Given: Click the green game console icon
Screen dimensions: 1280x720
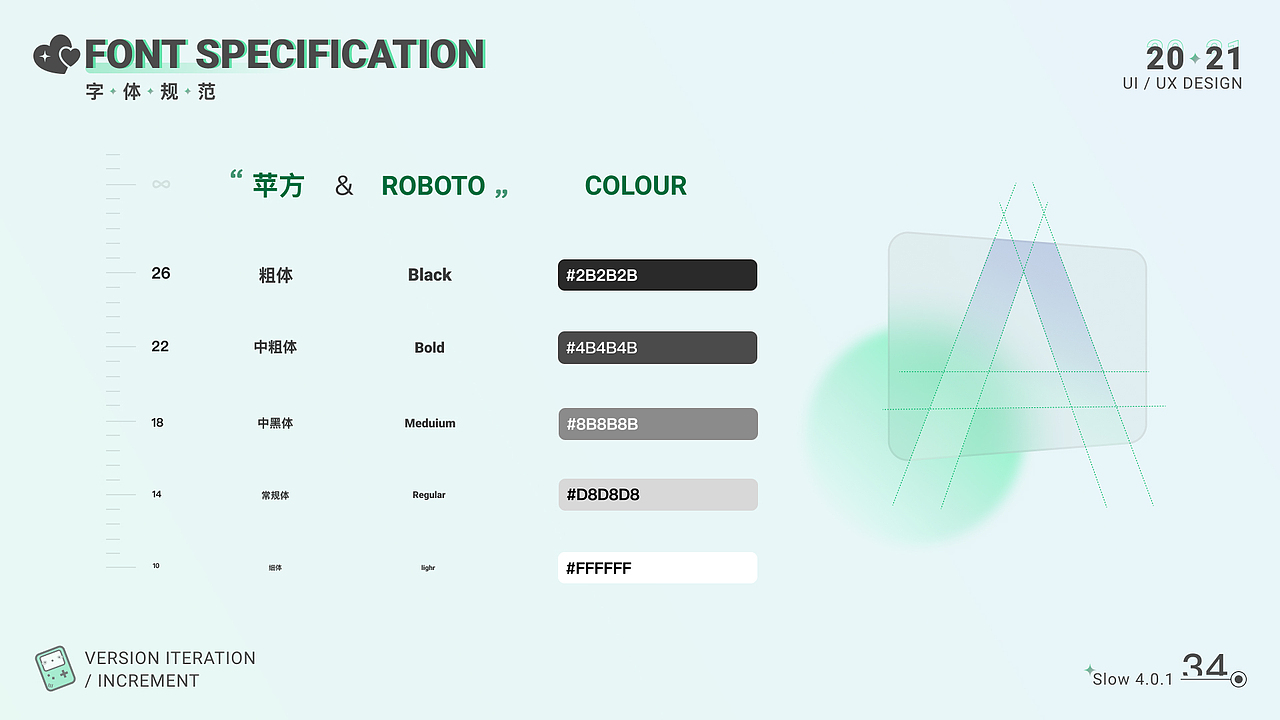Looking at the screenshot, I should pos(55,669).
